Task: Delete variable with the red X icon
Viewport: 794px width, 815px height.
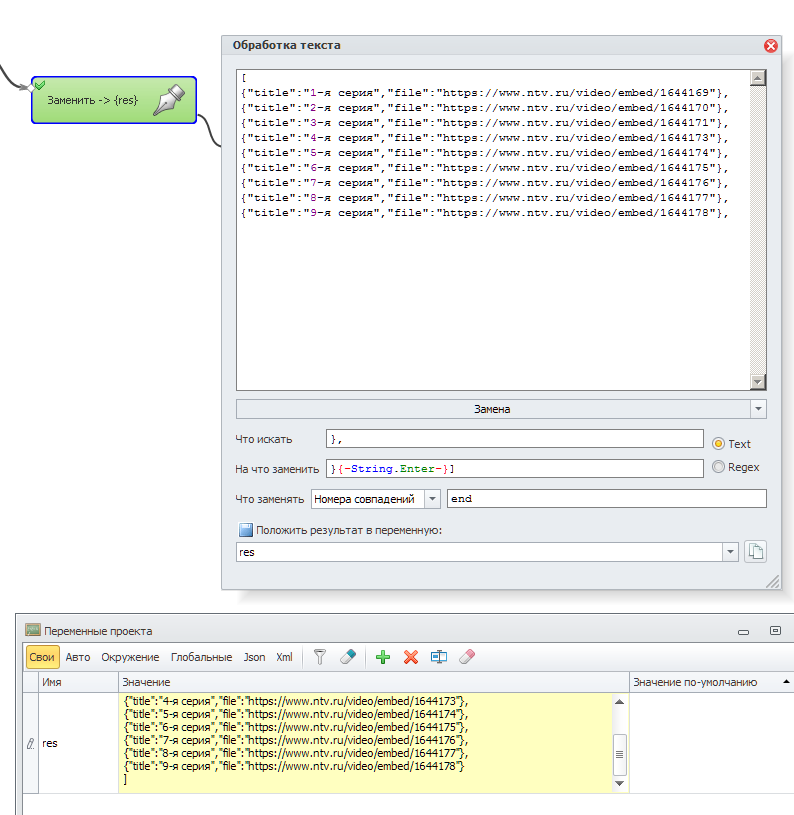Action: click(x=411, y=657)
